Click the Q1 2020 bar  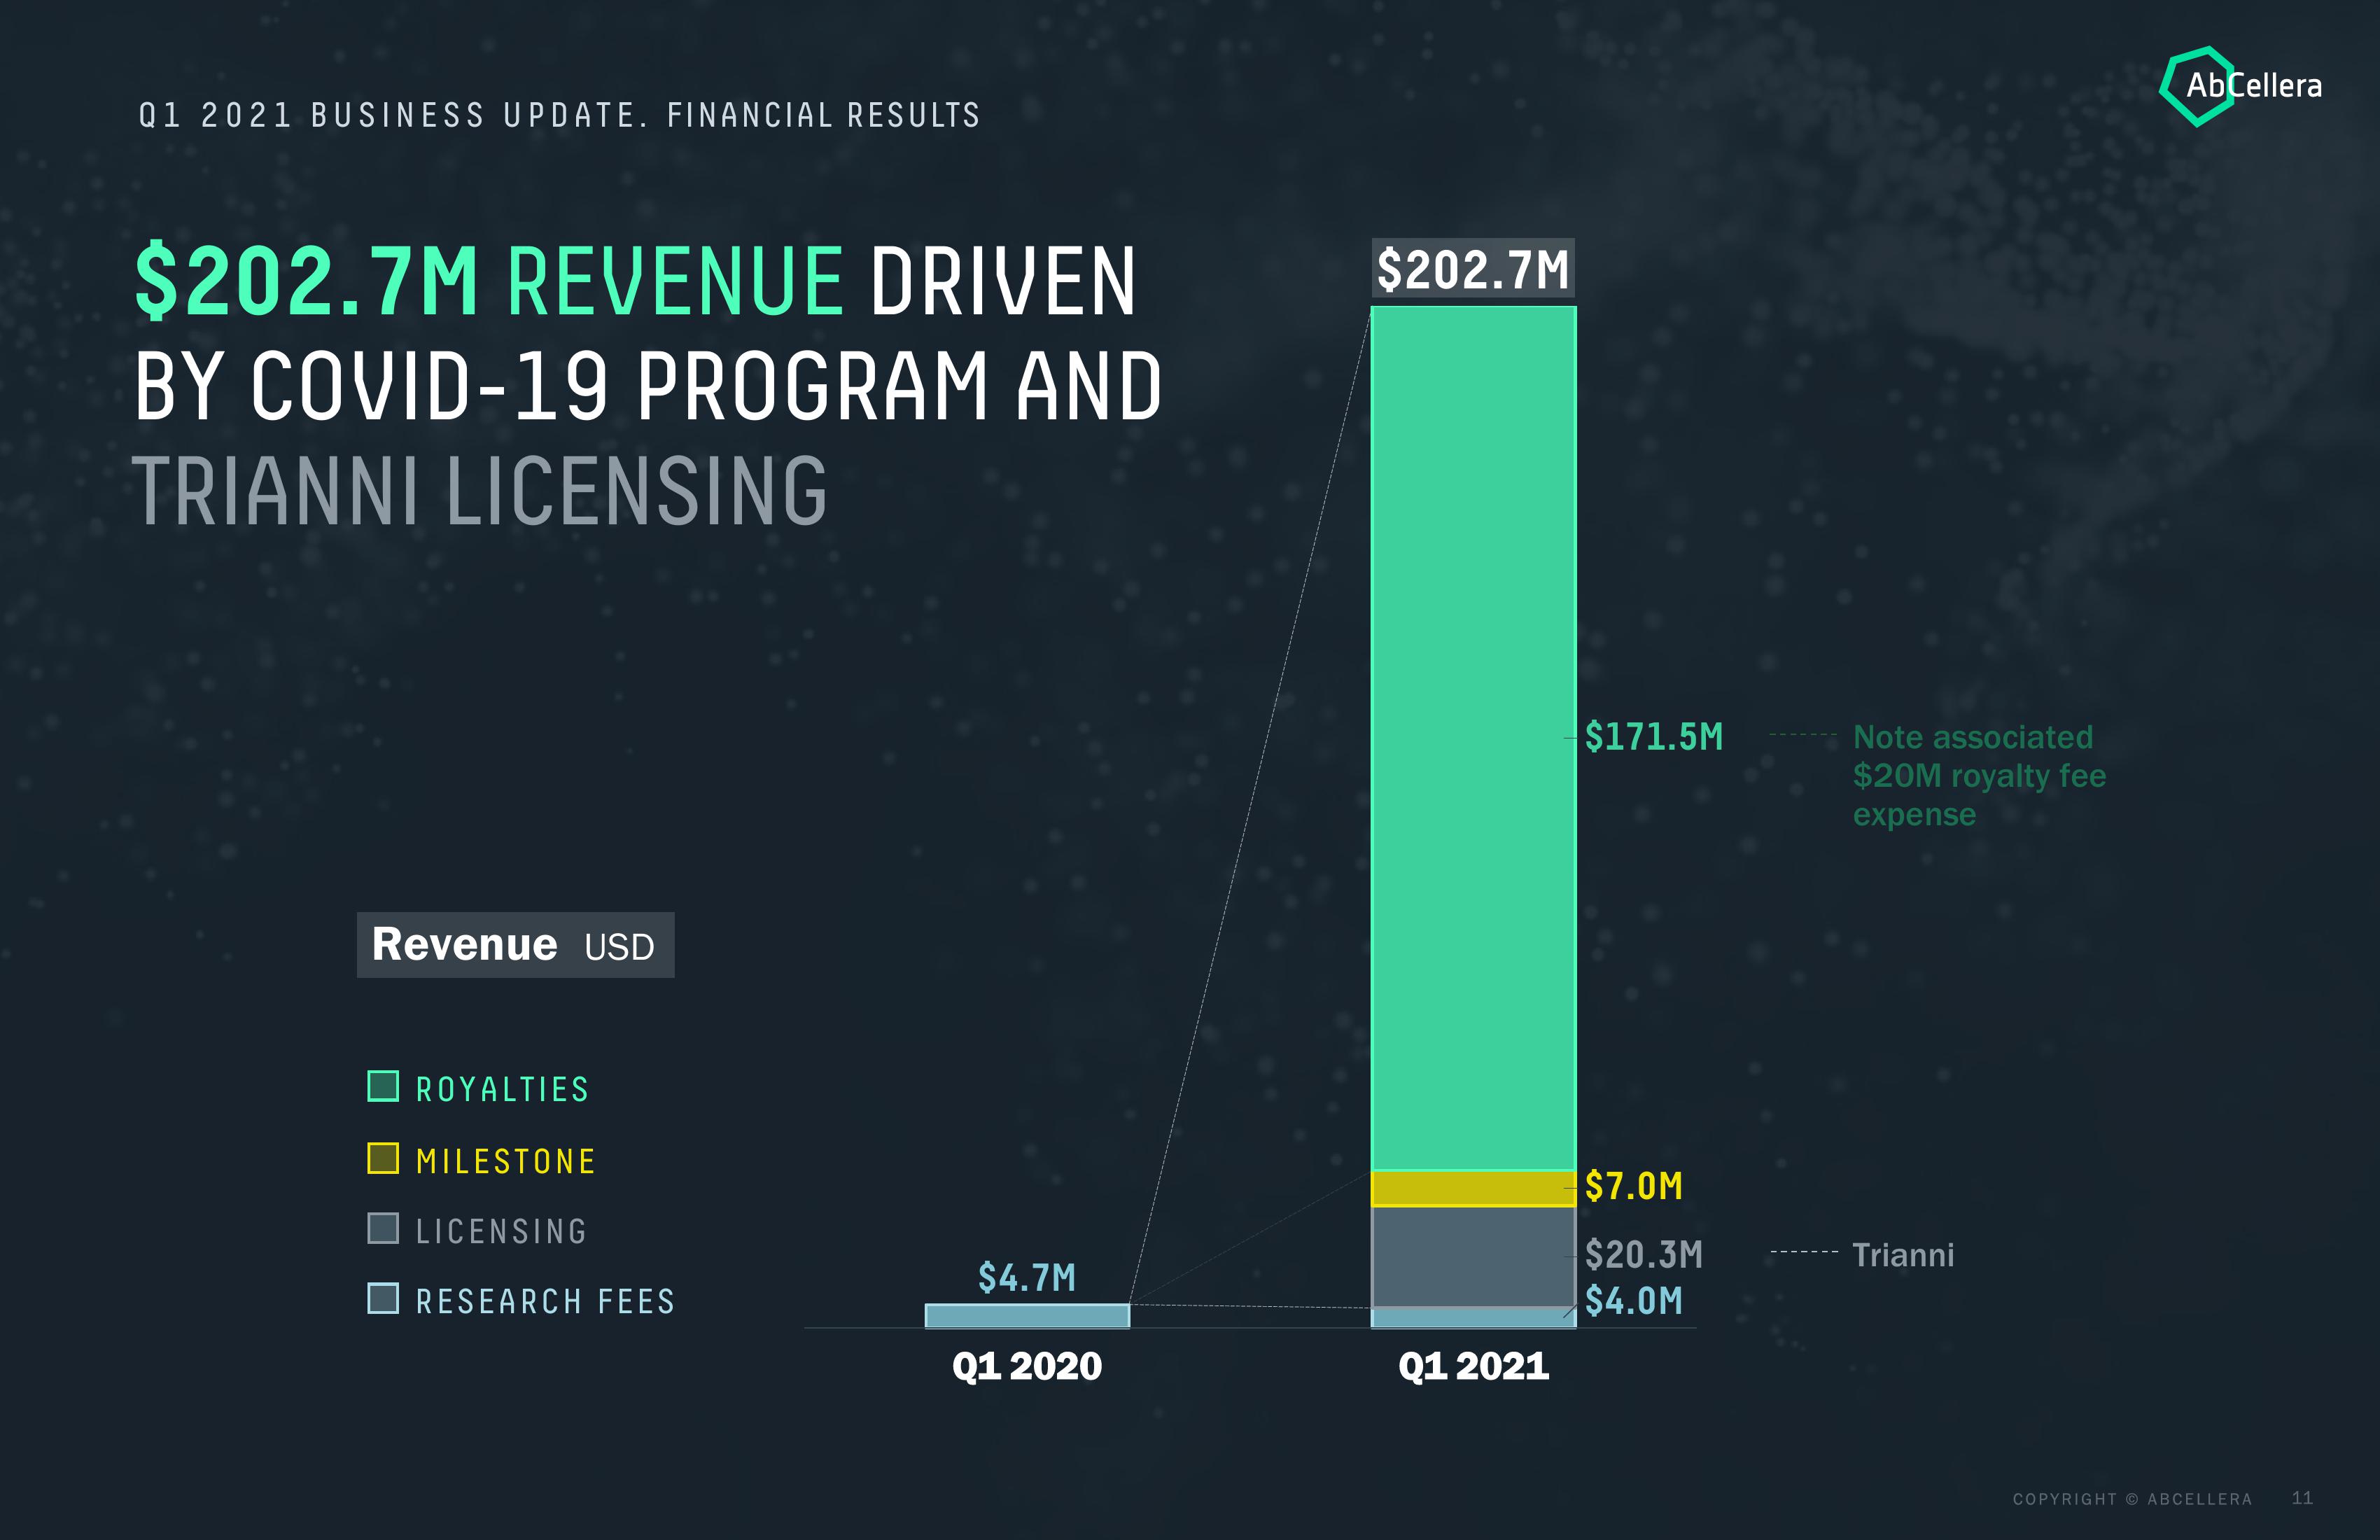[x=1027, y=1316]
